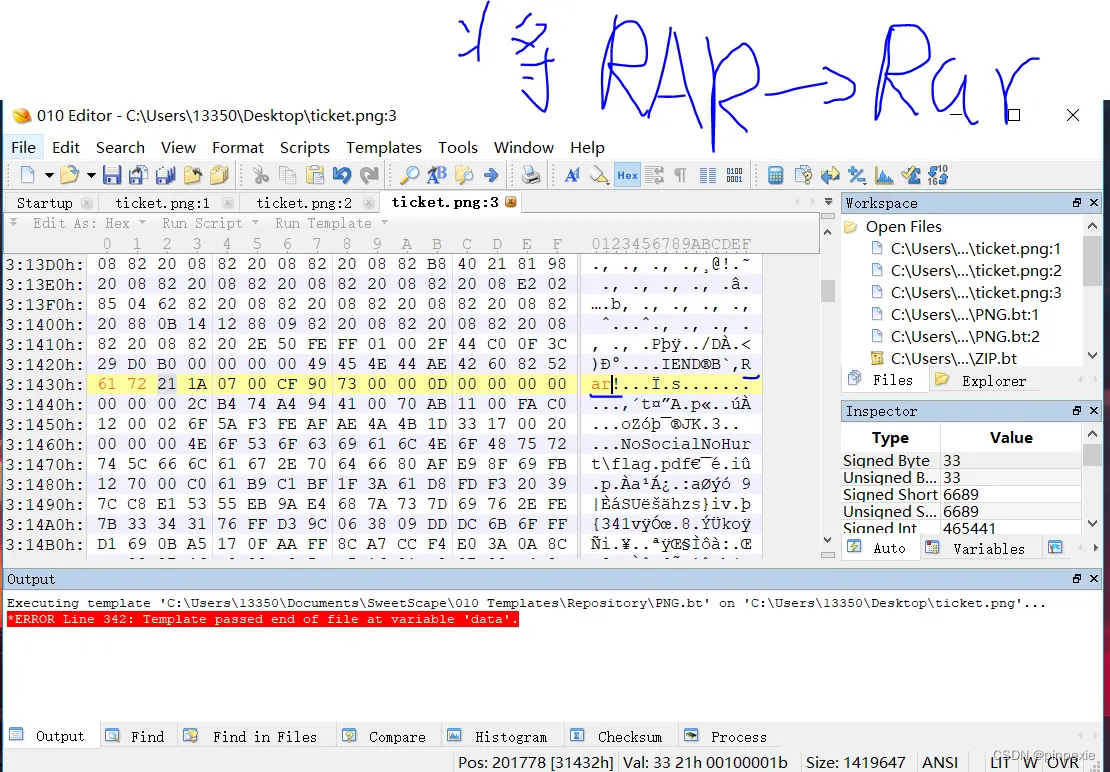Toggle the Hex editing mode button

click(627, 174)
